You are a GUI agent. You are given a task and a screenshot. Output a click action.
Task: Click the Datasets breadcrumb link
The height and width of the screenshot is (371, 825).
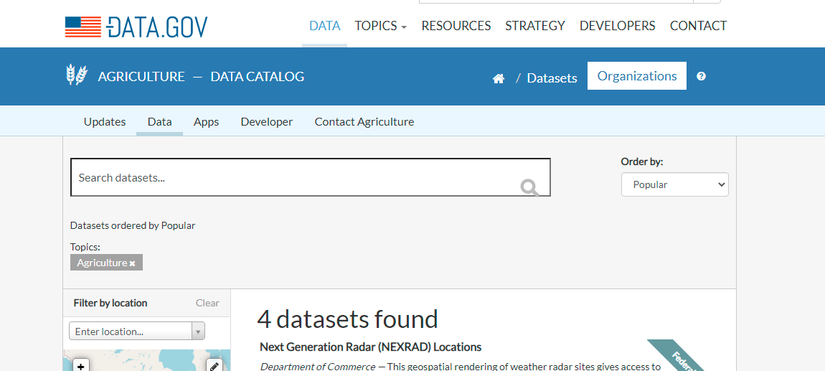tap(552, 78)
